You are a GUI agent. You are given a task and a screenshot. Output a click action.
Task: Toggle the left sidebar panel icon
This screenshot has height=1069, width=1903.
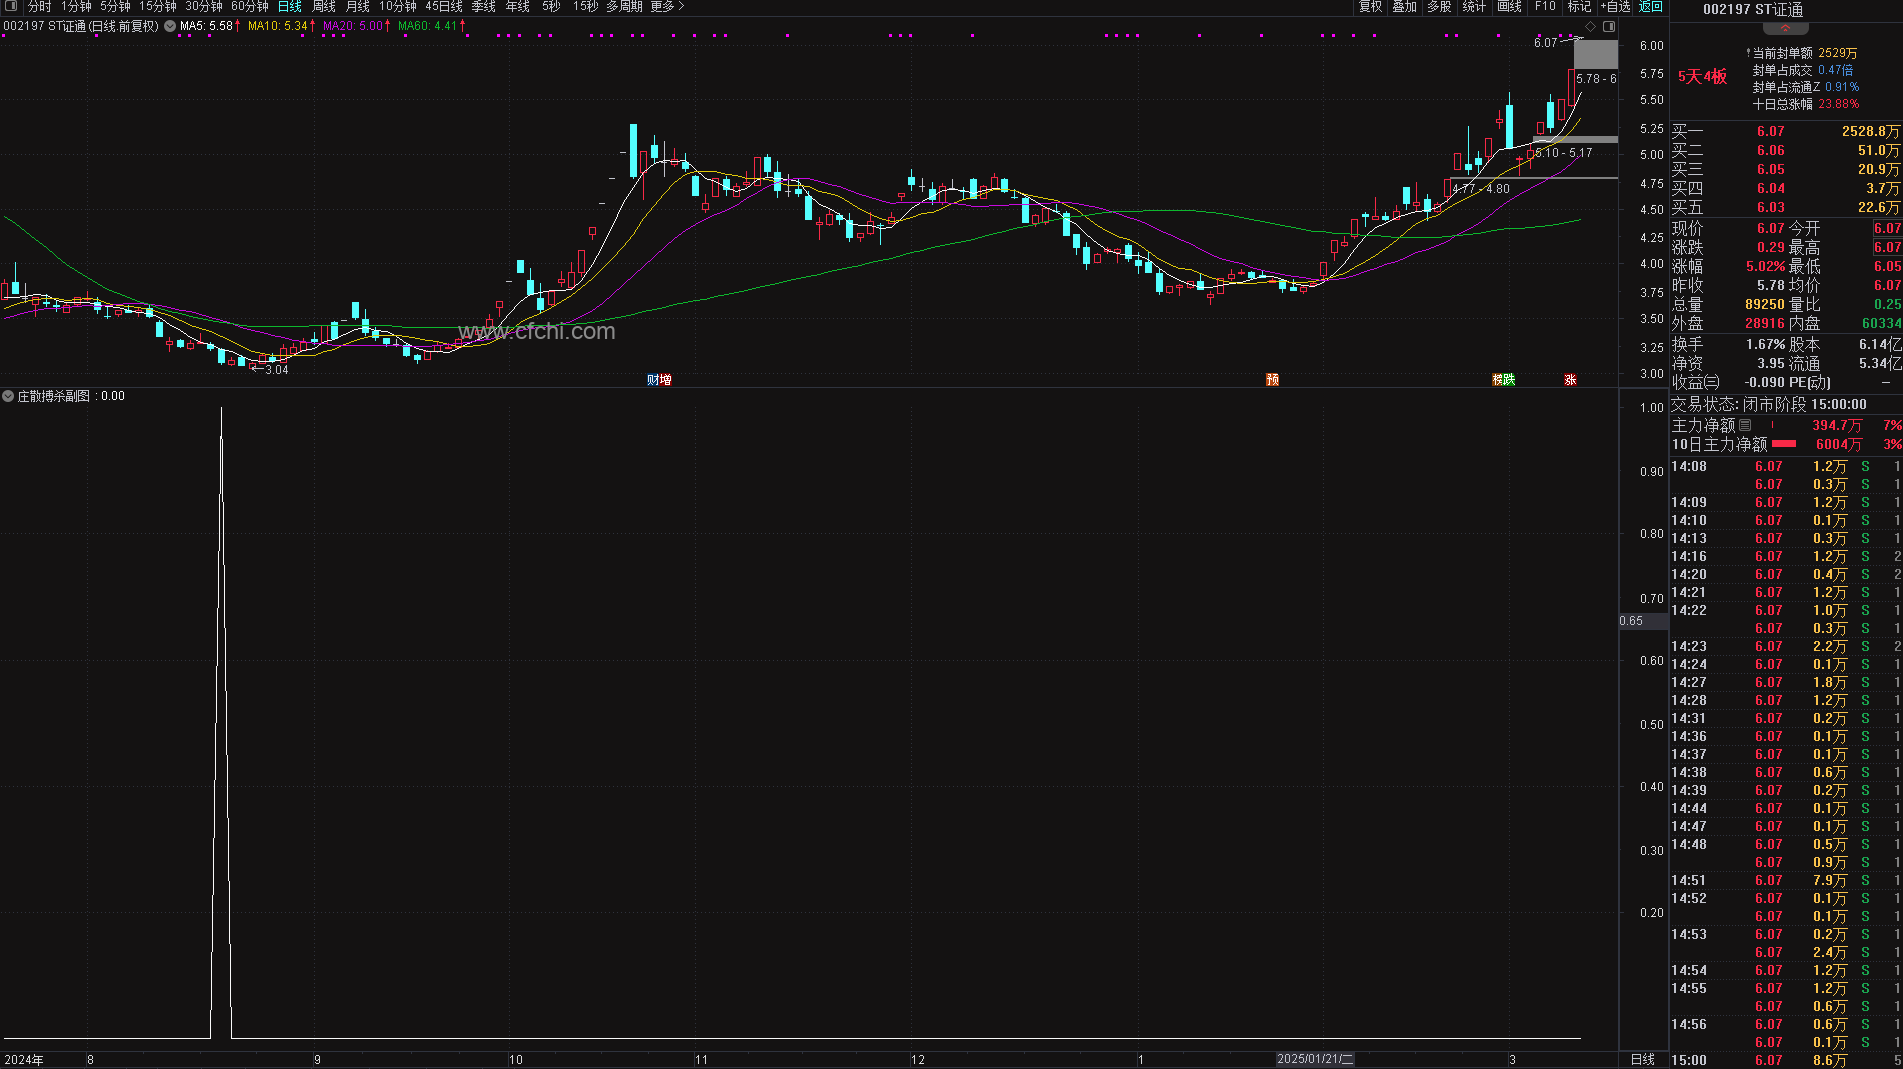coord(11,6)
